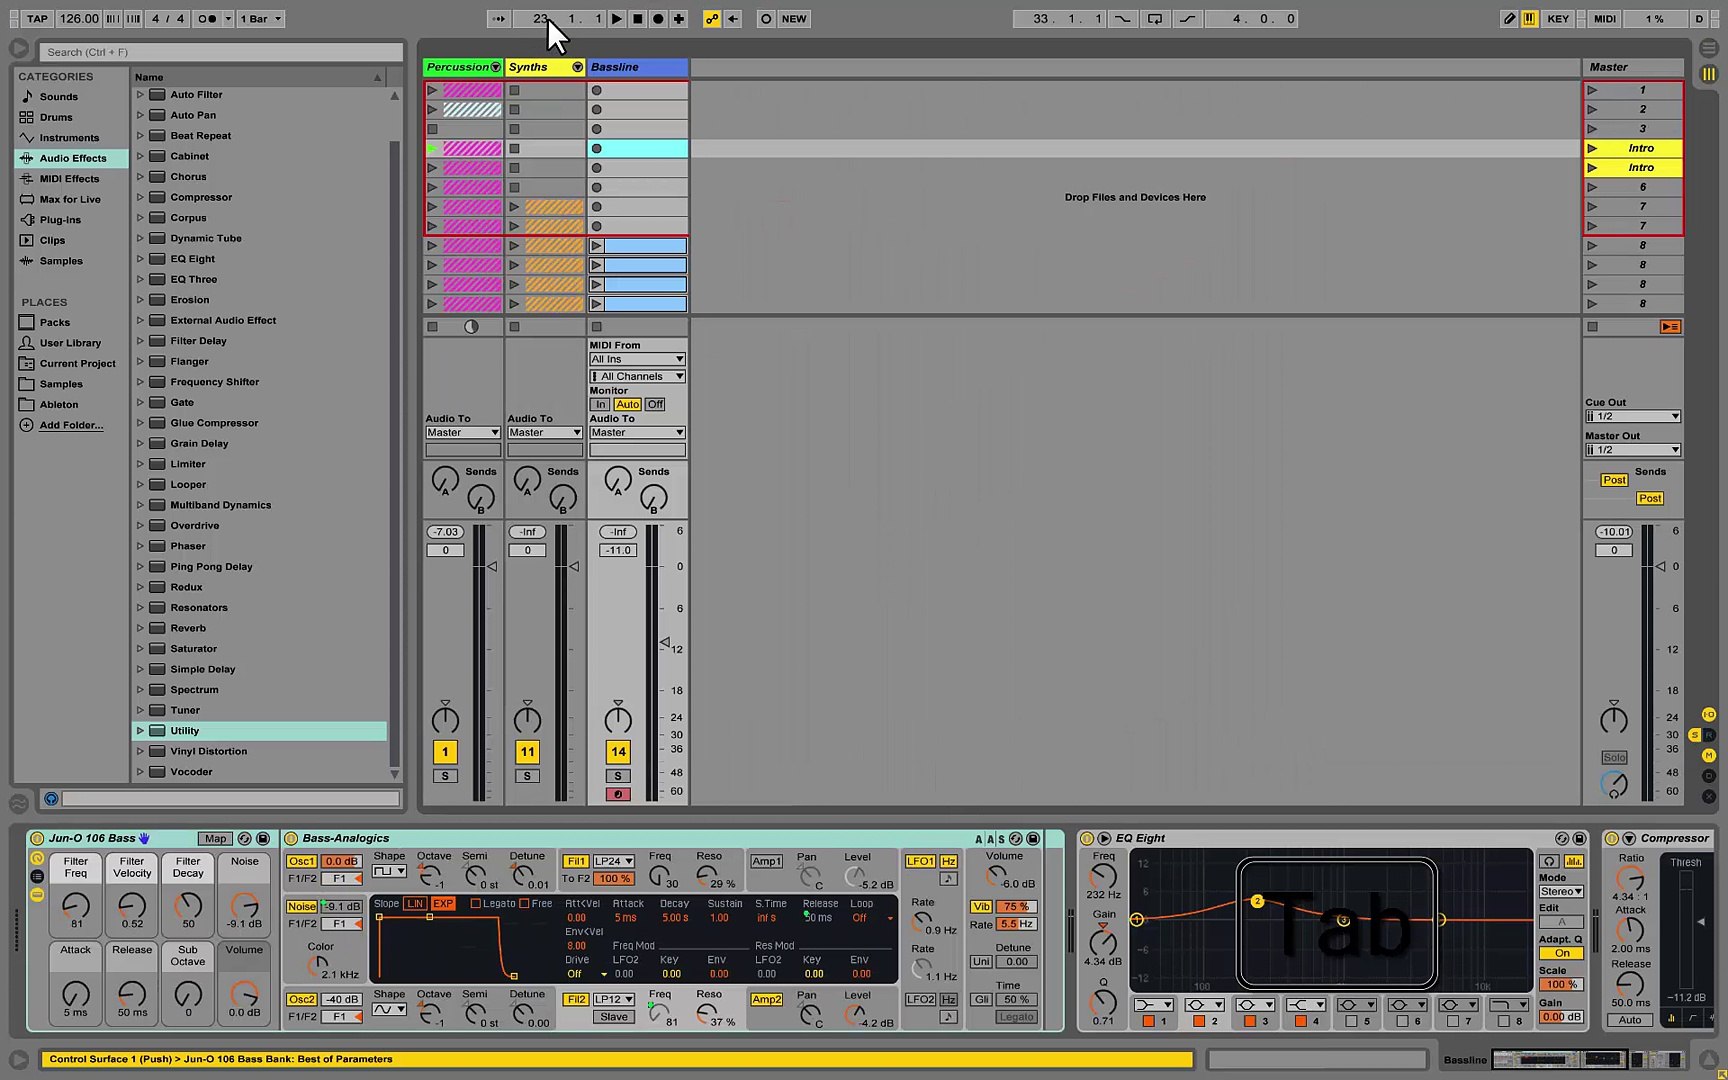Enable KEY map mode switch
The height and width of the screenshot is (1080, 1728).
pos(1558,19)
